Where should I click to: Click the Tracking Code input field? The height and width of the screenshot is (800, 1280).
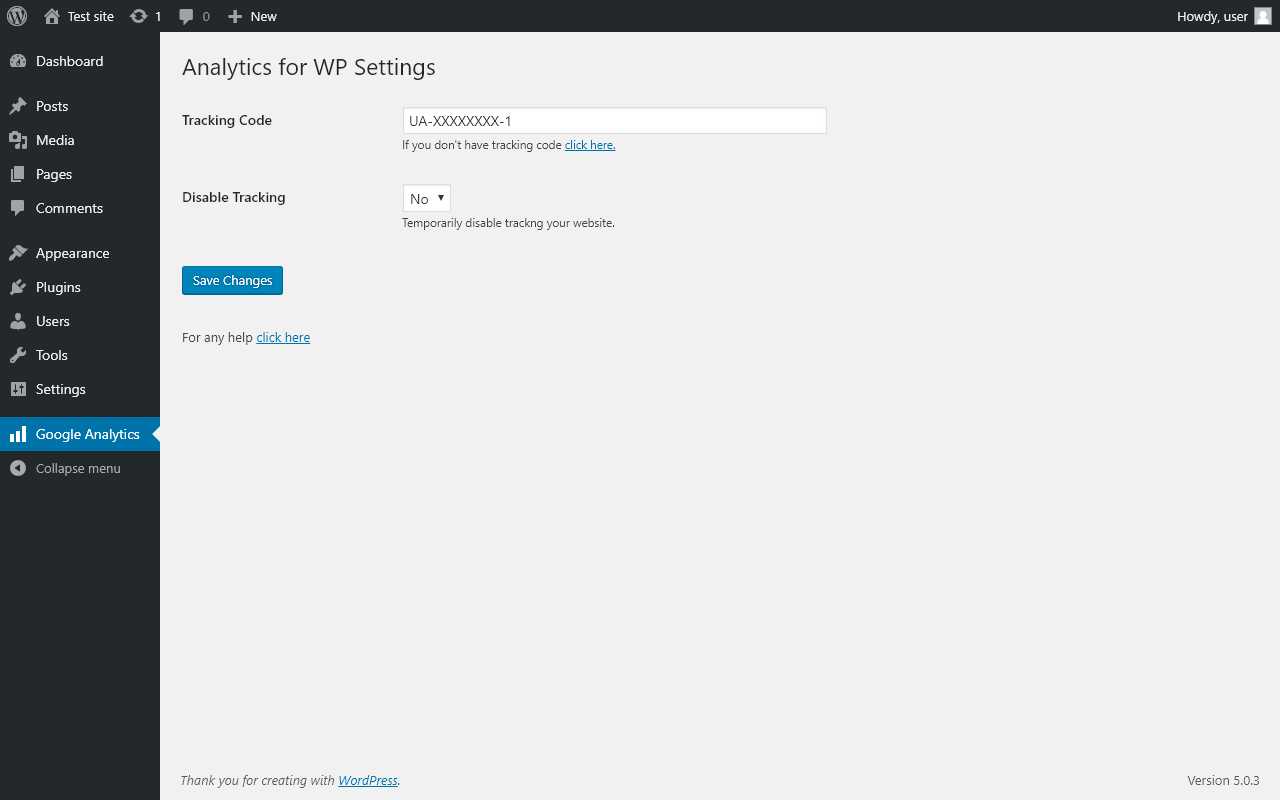pos(614,121)
